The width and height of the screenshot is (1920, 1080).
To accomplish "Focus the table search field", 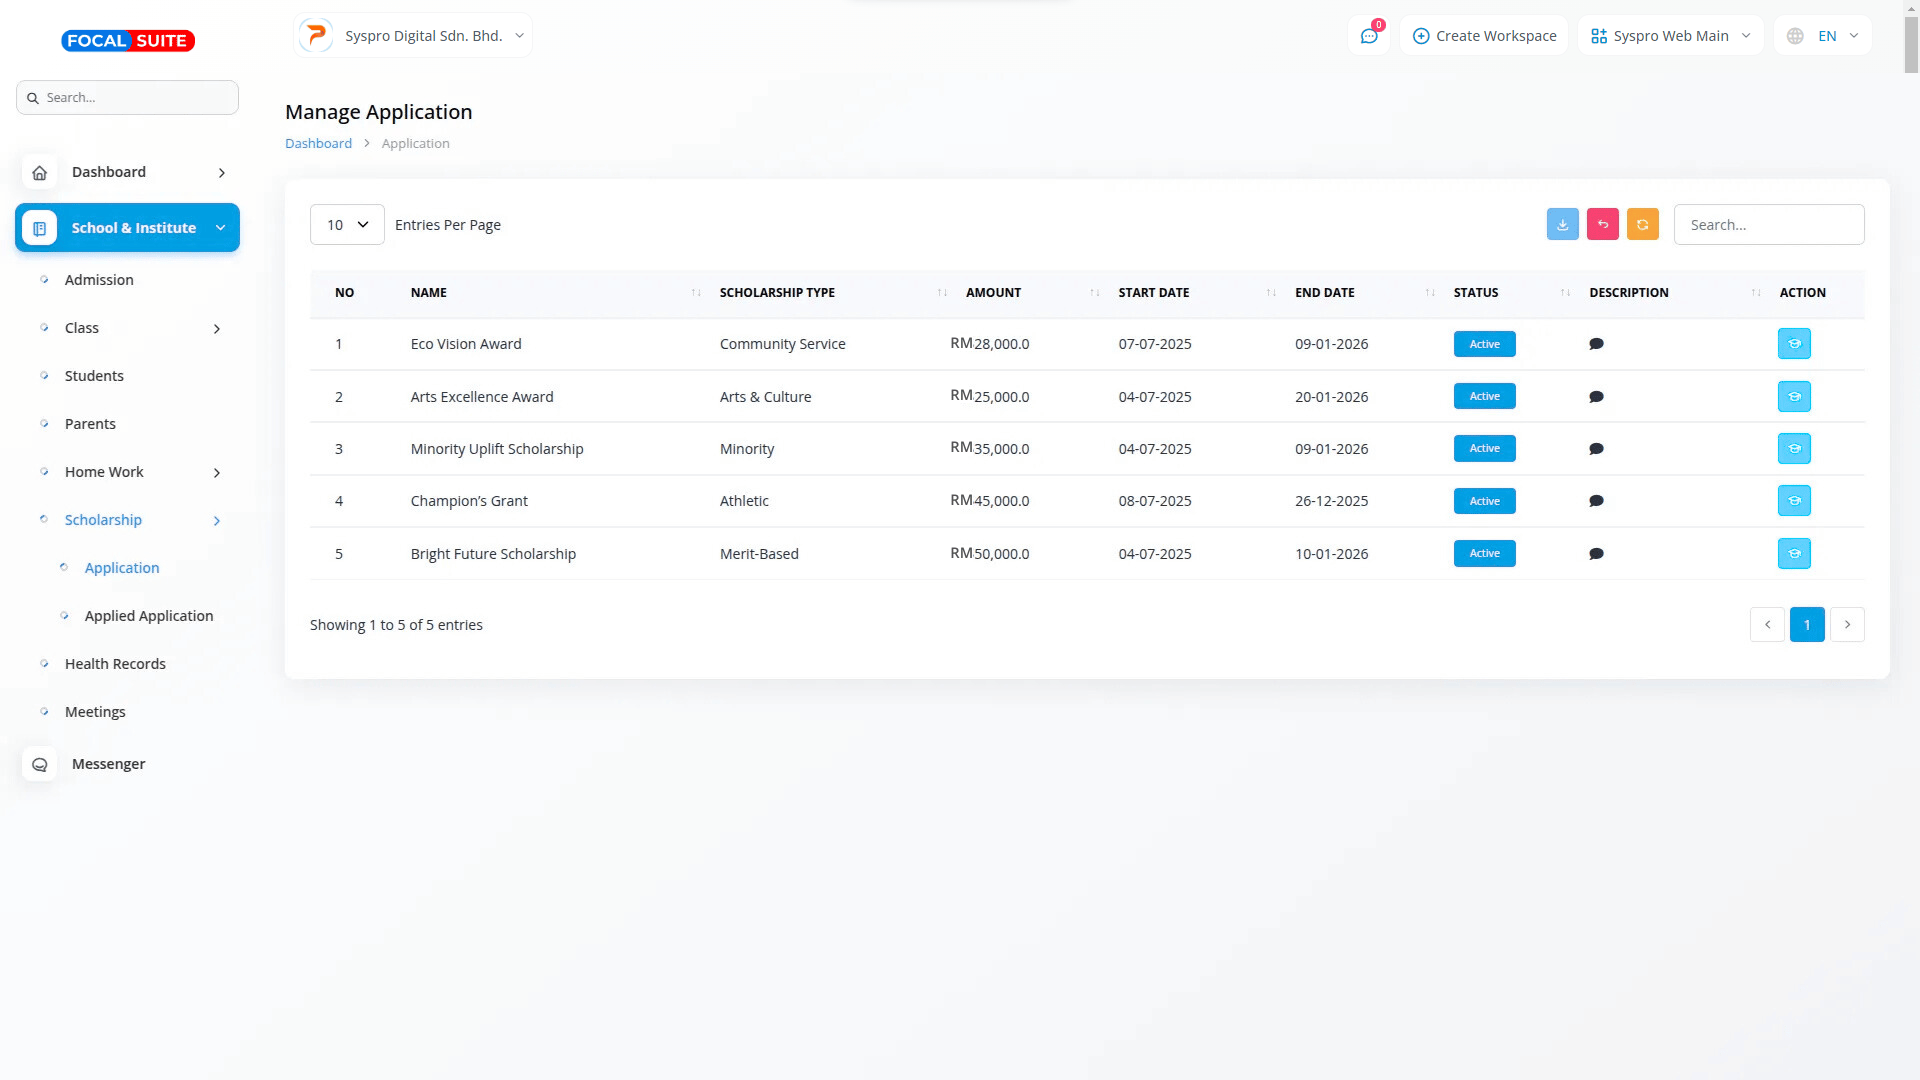I will coord(1768,225).
